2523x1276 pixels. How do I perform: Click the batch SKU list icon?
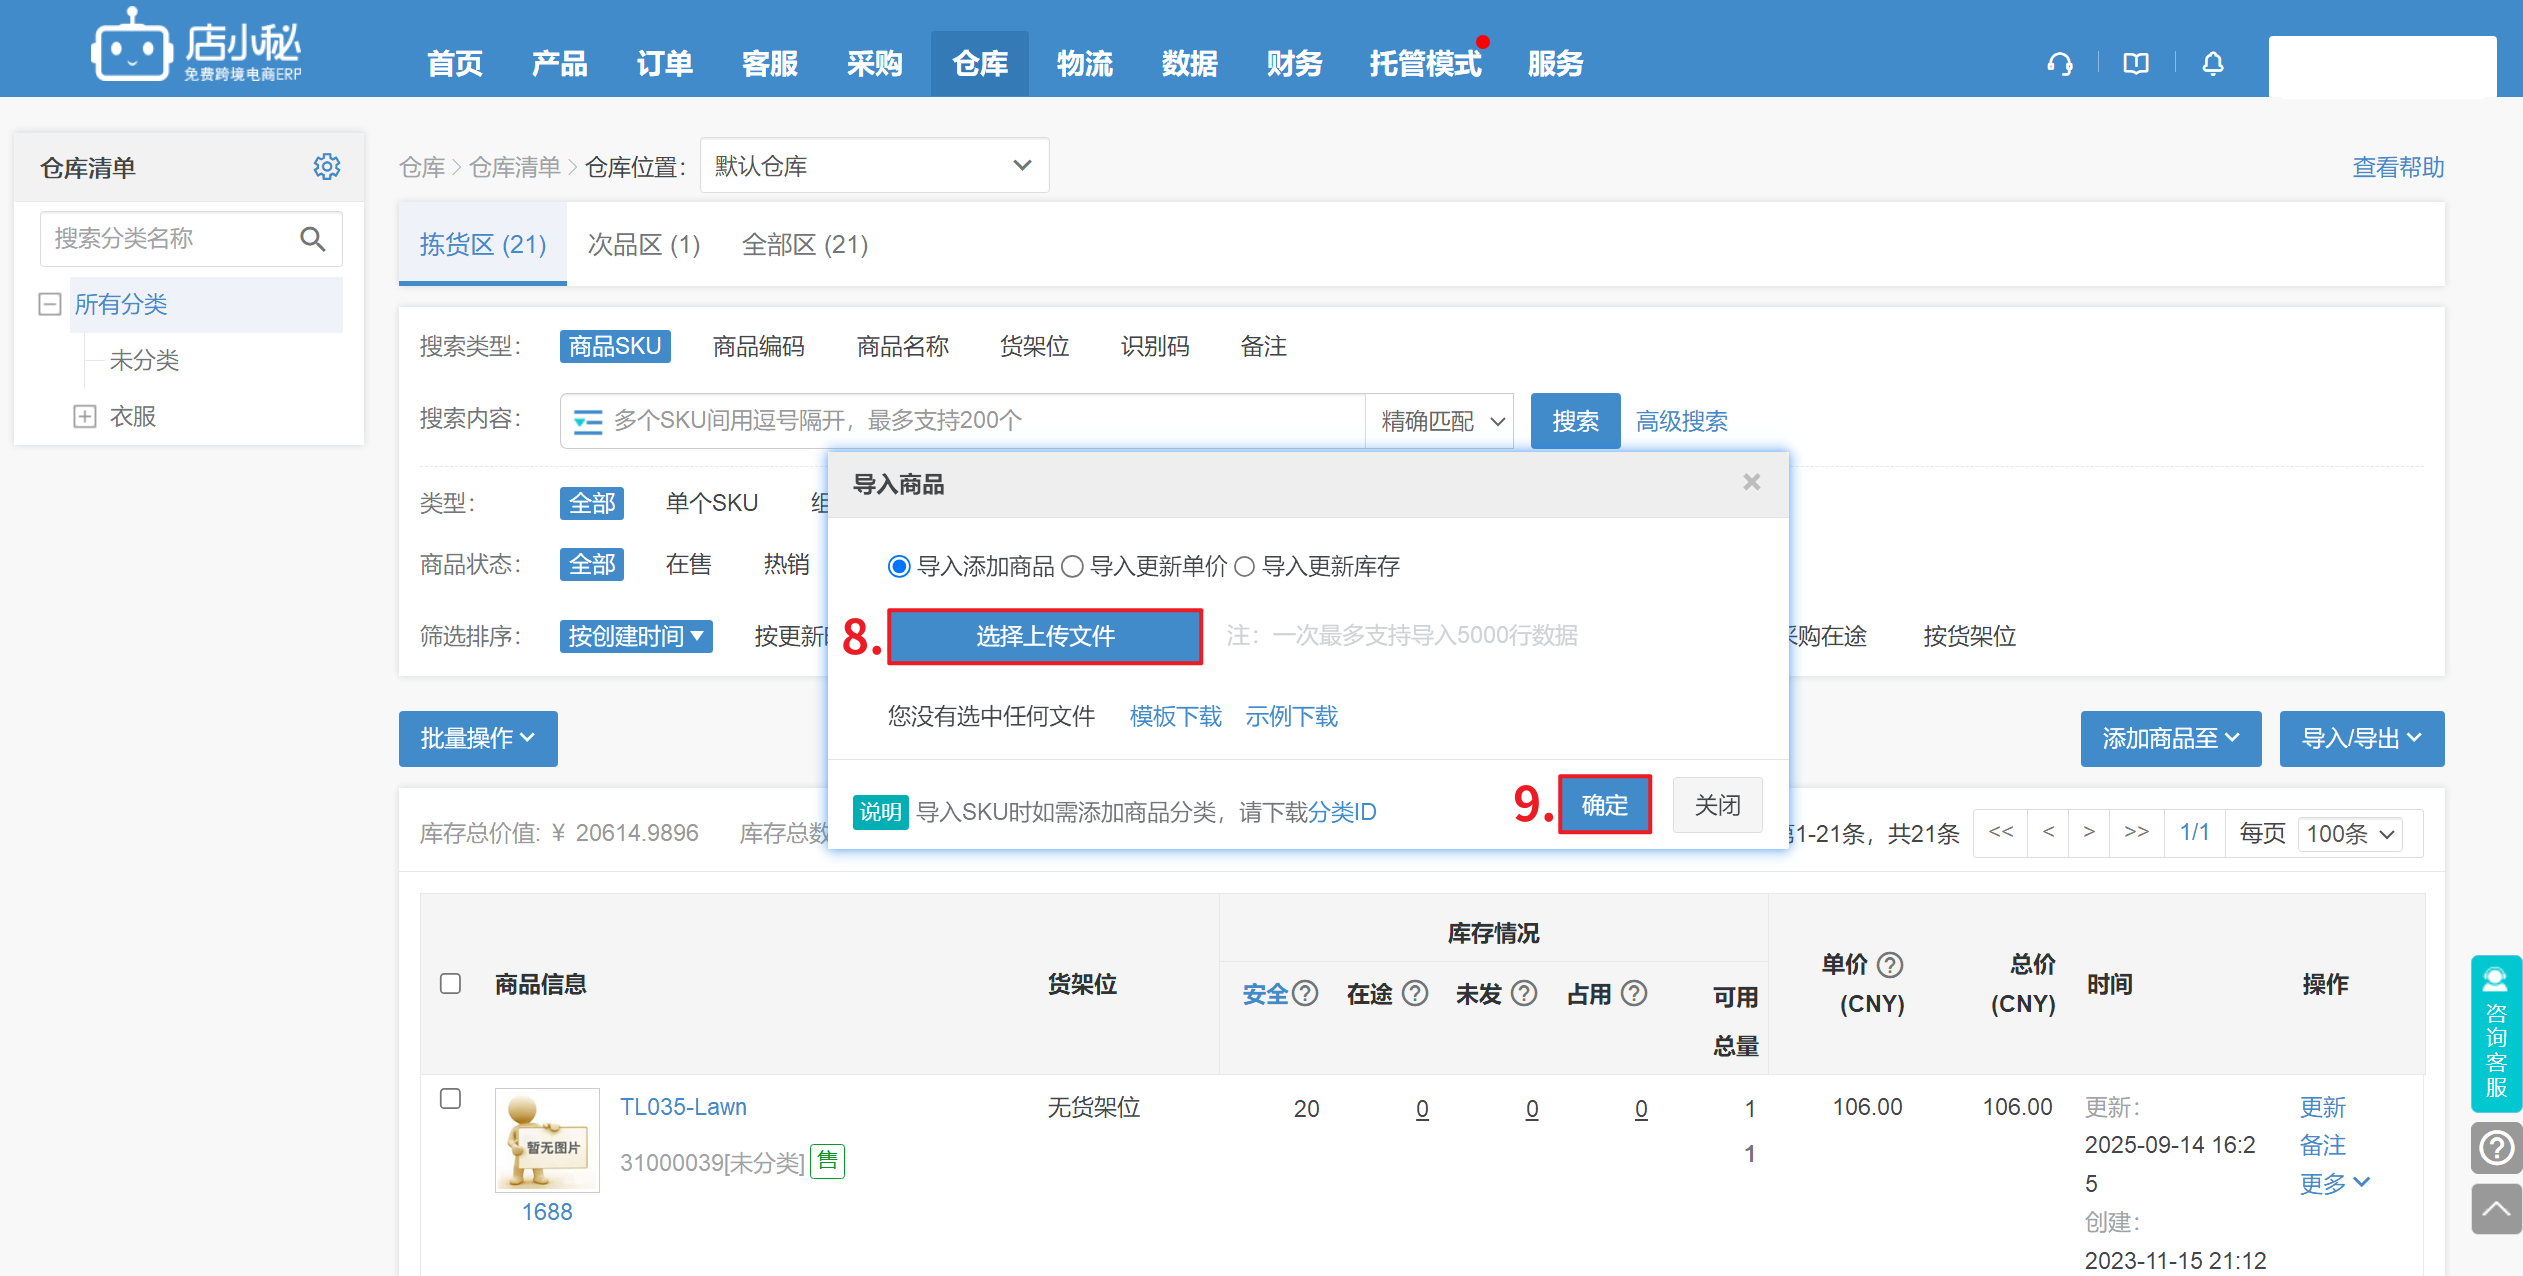588,421
